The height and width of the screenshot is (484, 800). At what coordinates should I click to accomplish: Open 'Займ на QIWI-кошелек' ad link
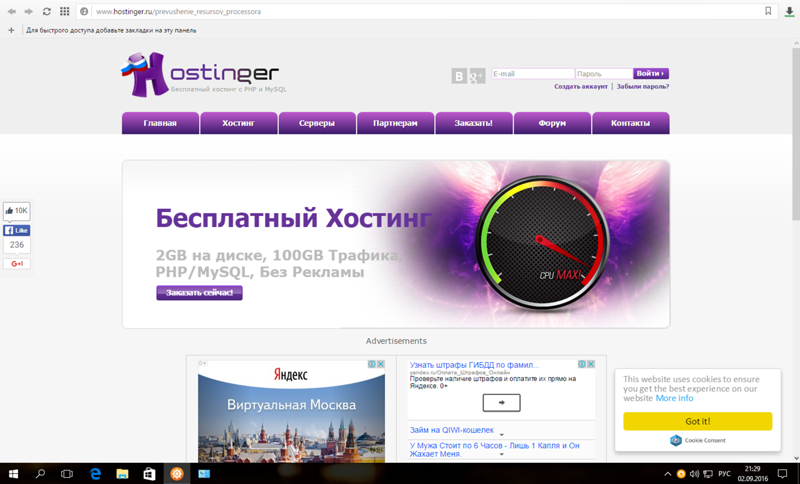tap(452, 430)
